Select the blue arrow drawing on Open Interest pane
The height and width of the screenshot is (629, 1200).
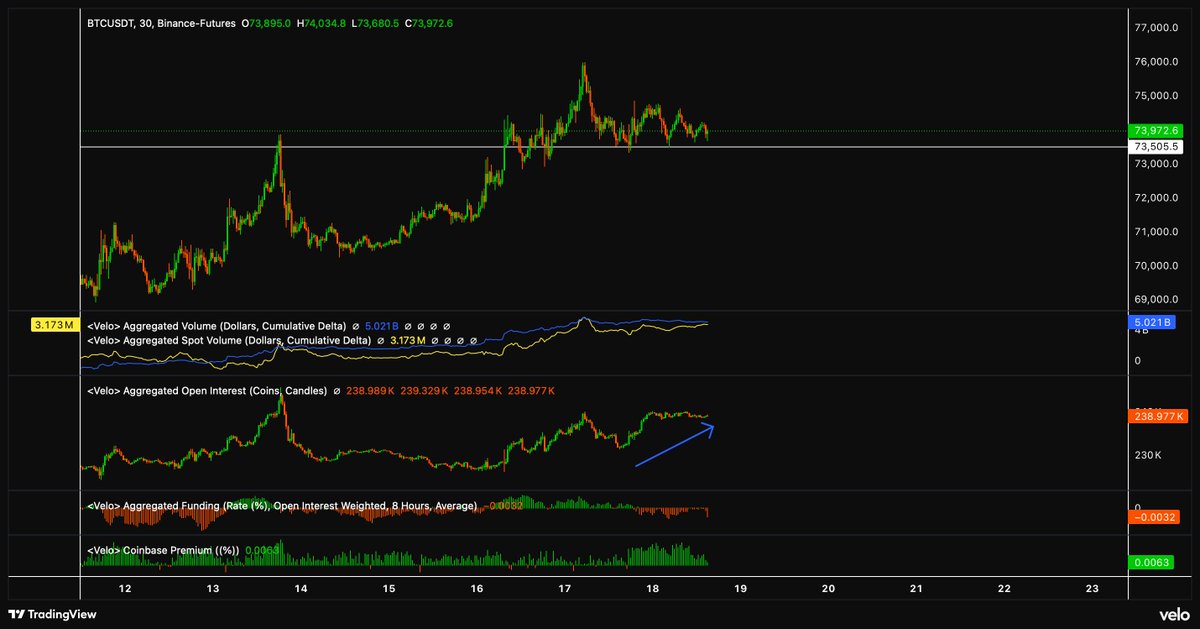(675, 446)
